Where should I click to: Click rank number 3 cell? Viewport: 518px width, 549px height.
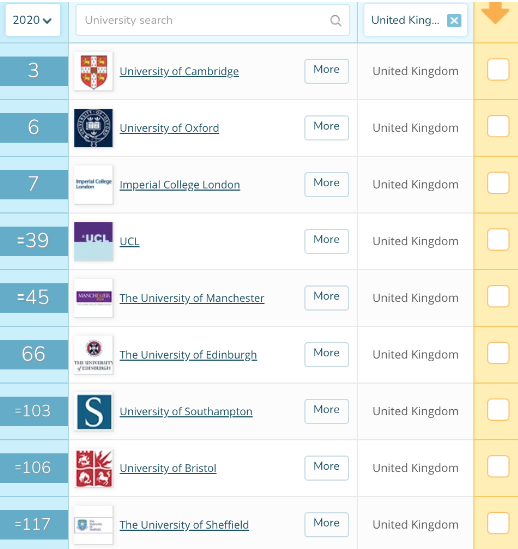[34, 71]
